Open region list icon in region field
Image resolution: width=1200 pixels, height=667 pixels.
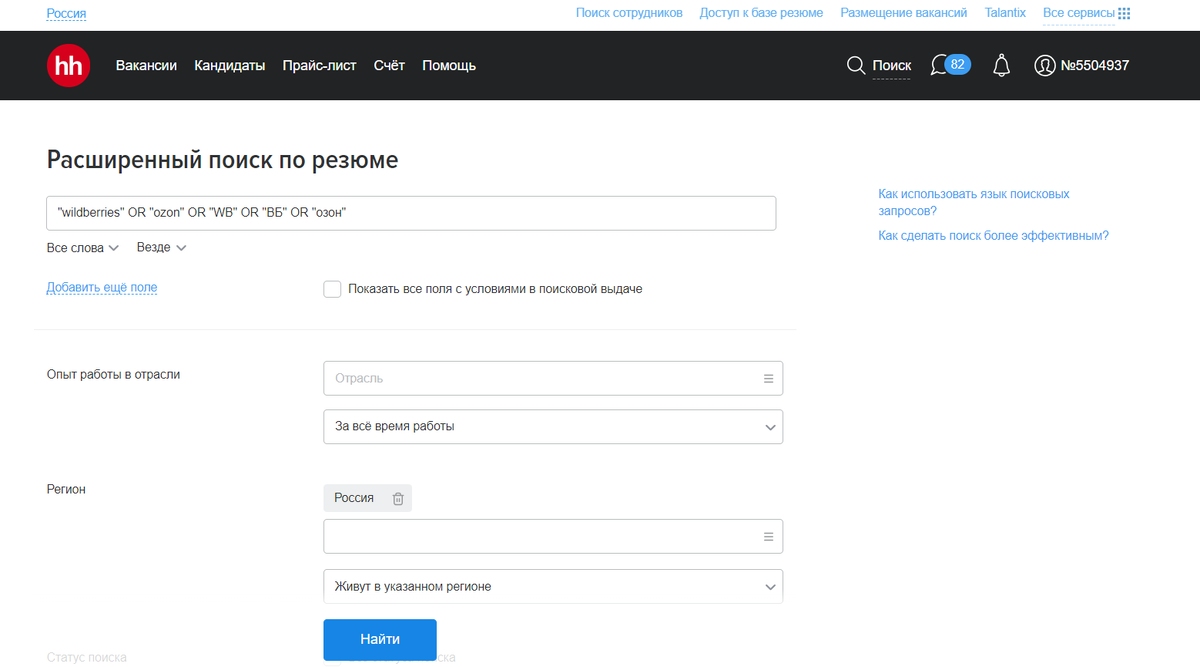coord(769,537)
